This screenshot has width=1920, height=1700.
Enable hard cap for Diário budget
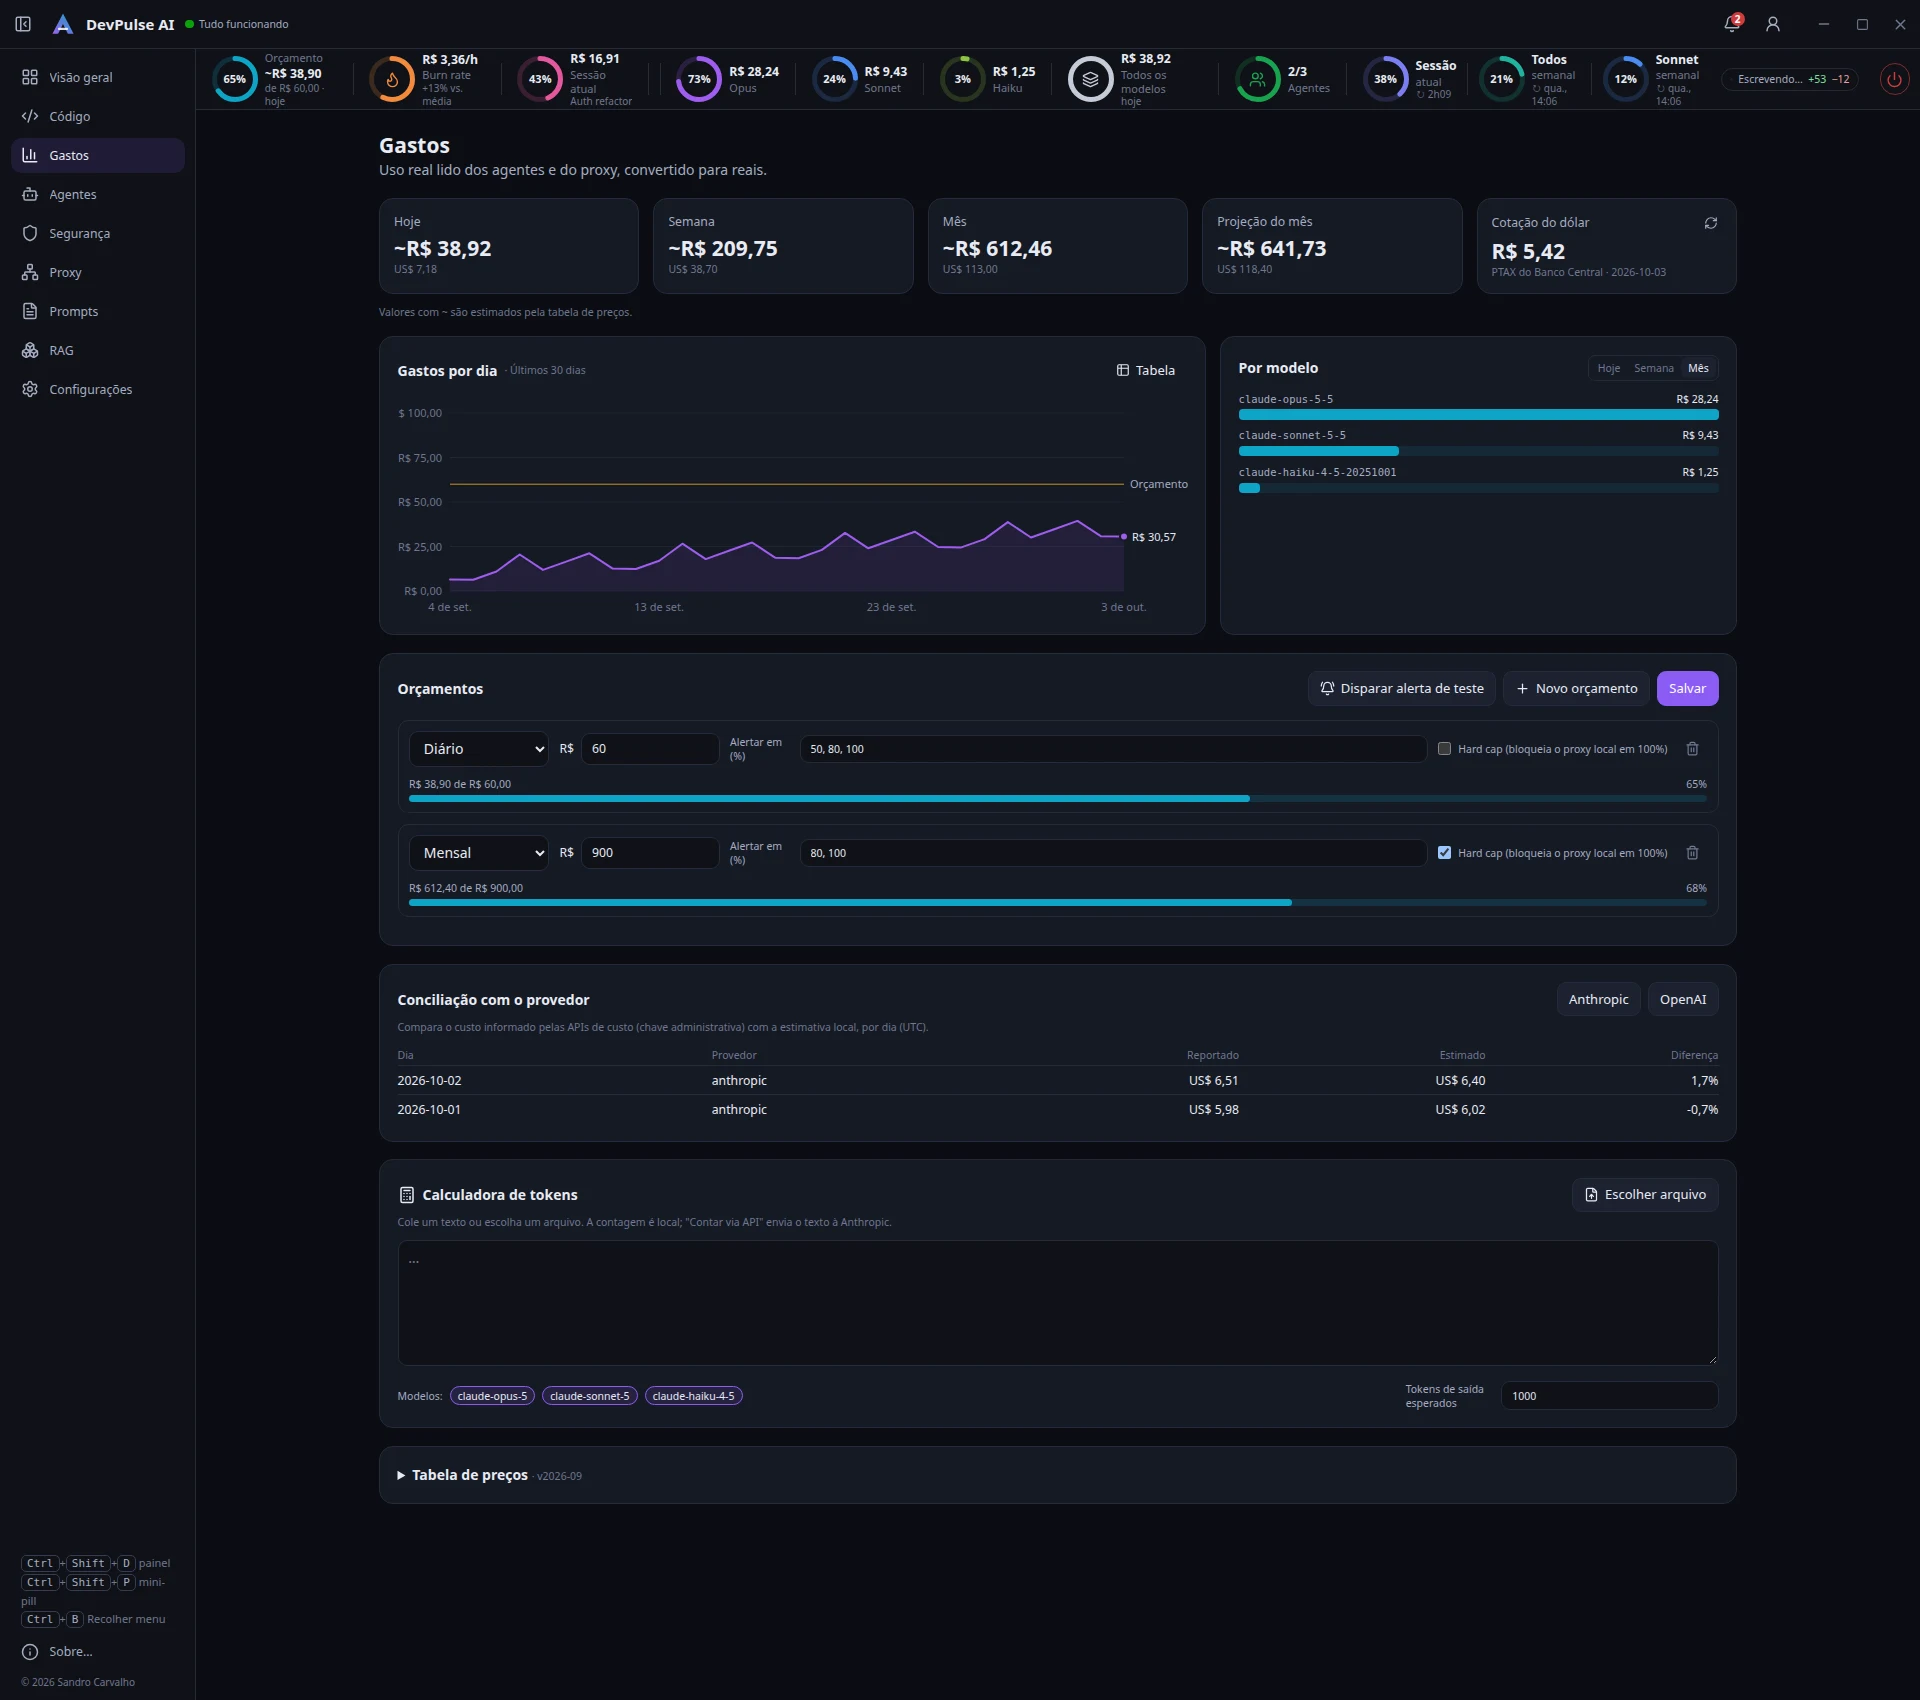pos(1444,749)
